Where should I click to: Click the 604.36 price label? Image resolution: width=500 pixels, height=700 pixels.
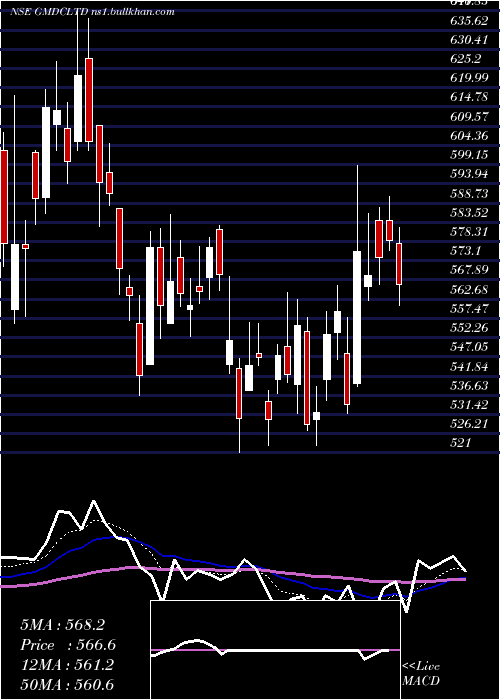(469, 136)
